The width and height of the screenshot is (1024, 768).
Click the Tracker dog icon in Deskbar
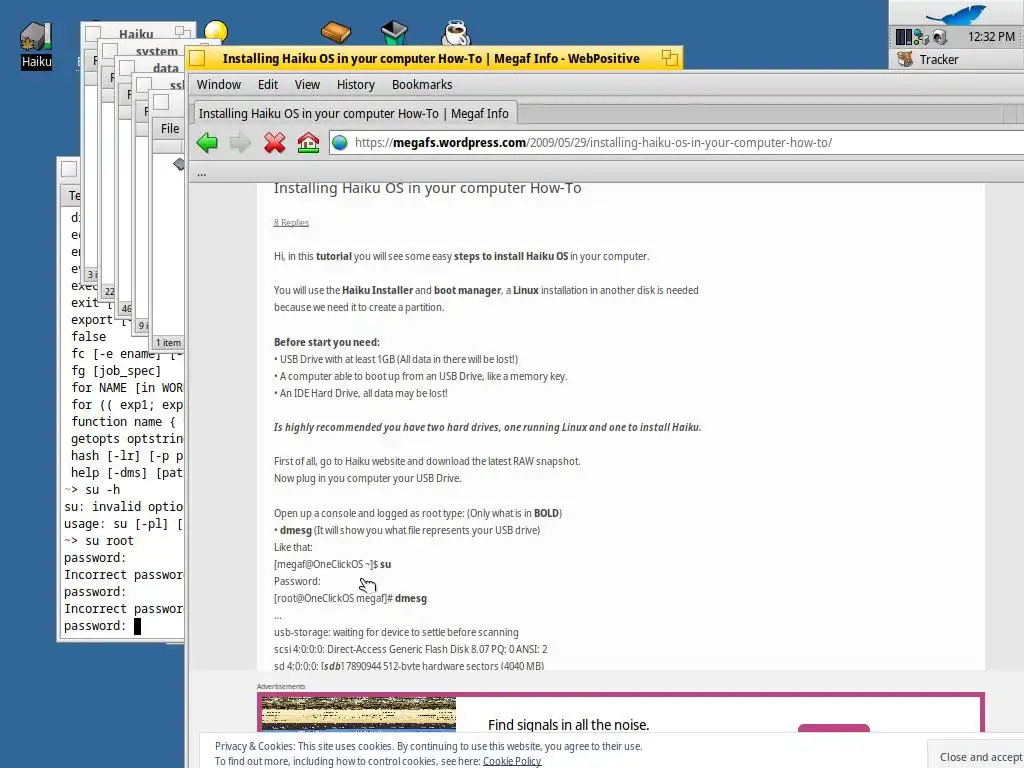pos(905,59)
